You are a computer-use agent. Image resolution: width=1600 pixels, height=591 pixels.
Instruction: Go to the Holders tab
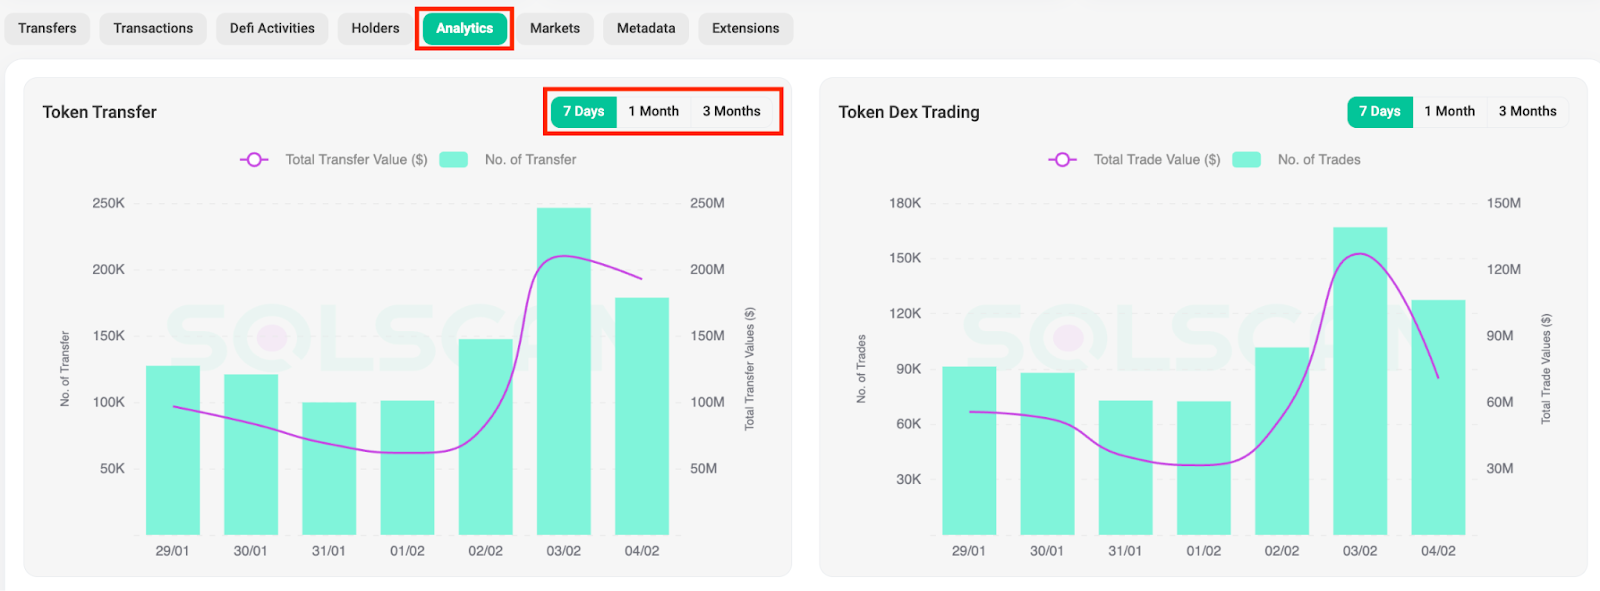[375, 28]
